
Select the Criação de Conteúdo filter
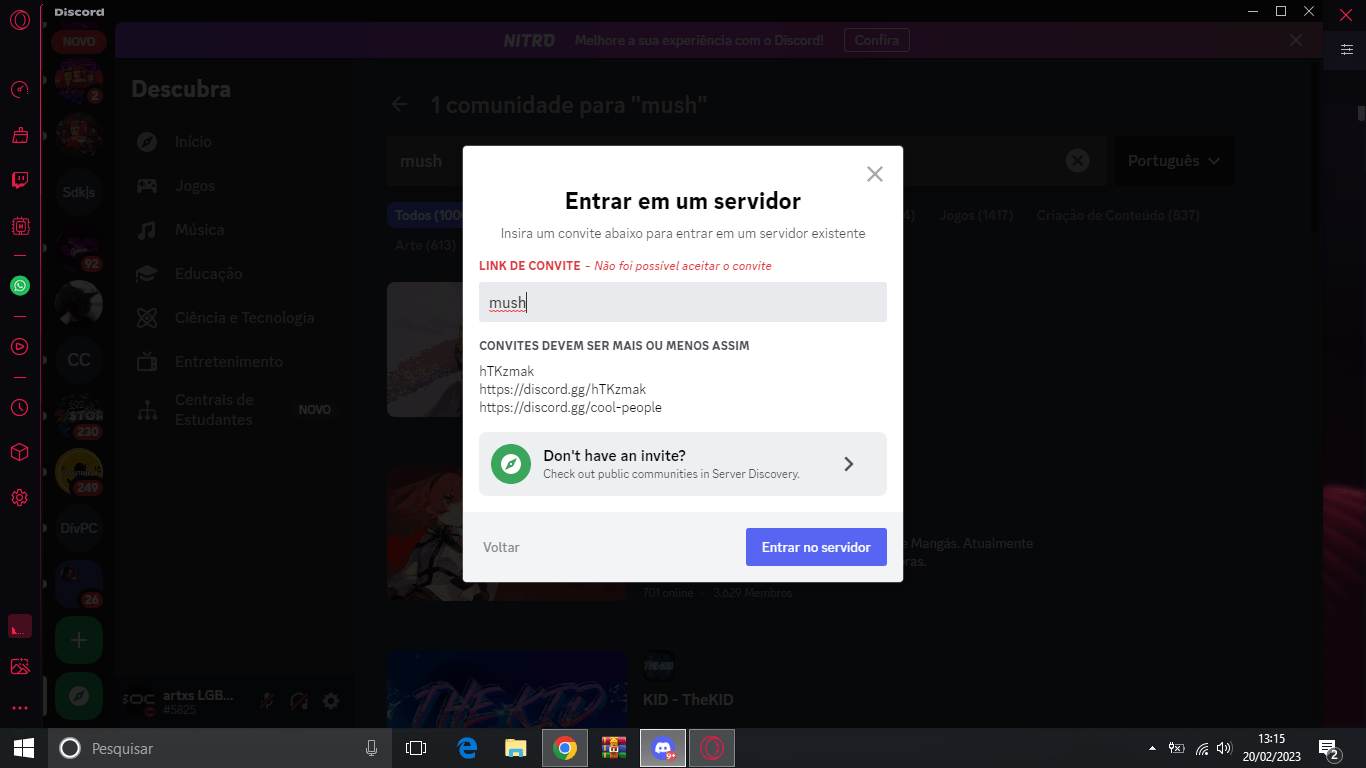[x=1118, y=215]
